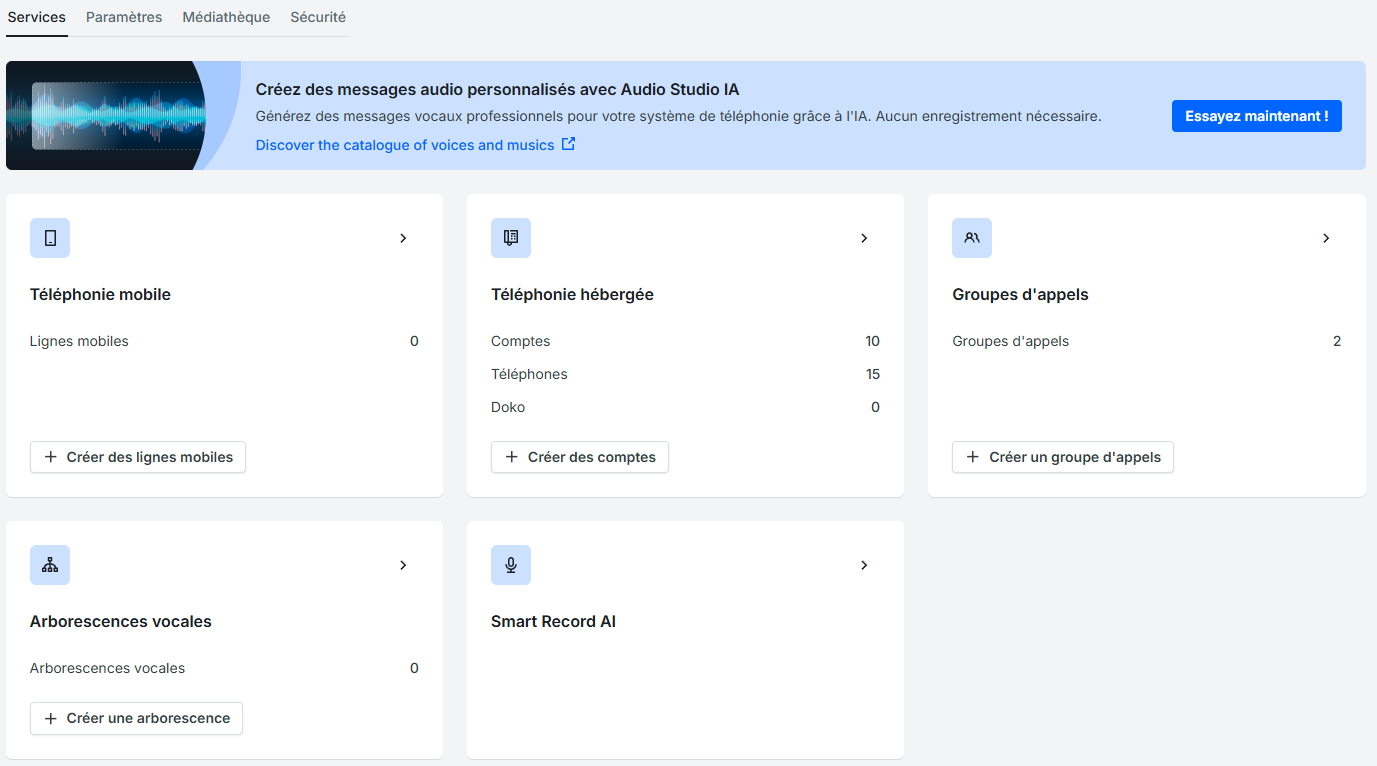The height and width of the screenshot is (766, 1377).
Task: Select the Services tab
Action: (37, 17)
